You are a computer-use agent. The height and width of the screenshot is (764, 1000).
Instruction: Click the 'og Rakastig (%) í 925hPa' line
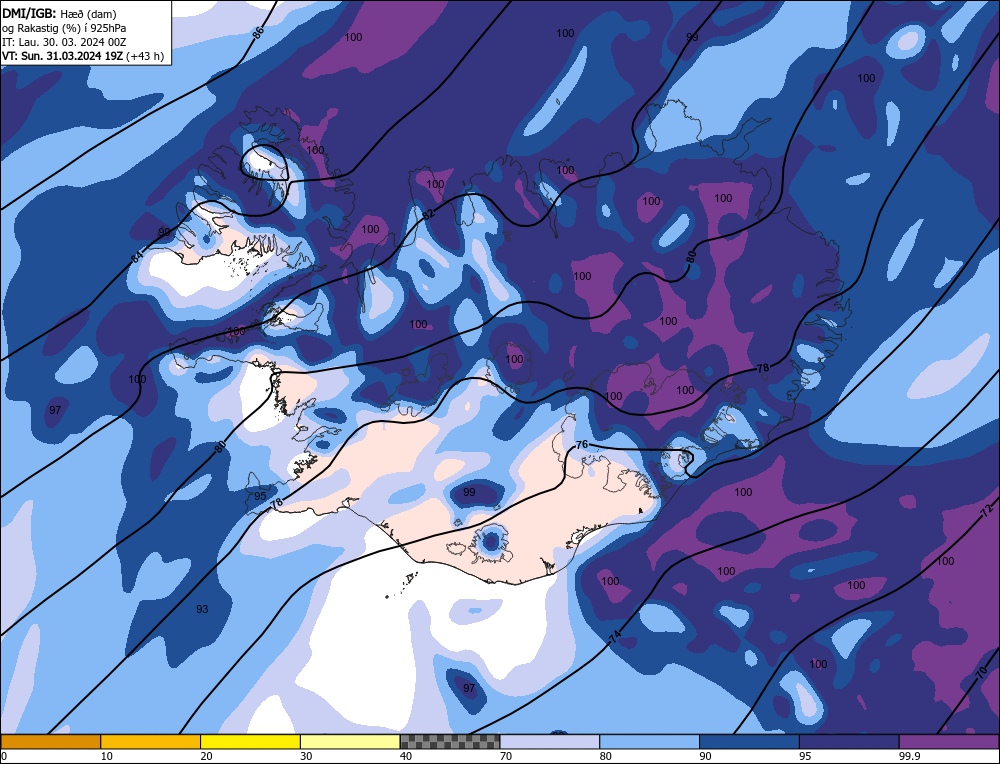[x=64, y=28]
